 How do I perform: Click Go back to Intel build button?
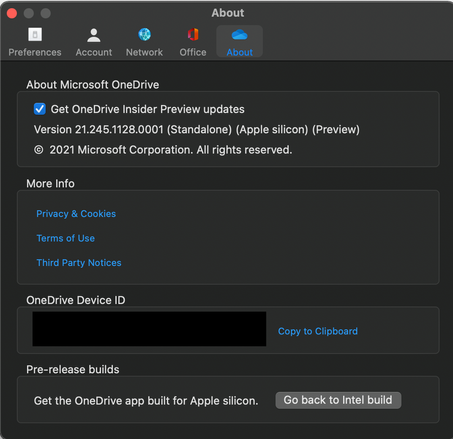pyautogui.click(x=338, y=400)
